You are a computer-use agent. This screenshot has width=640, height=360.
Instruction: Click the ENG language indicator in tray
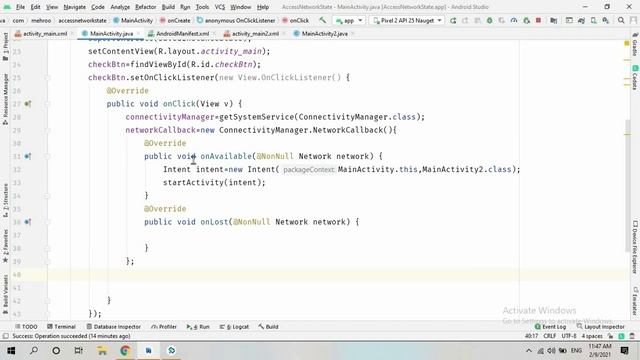[576, 350]
